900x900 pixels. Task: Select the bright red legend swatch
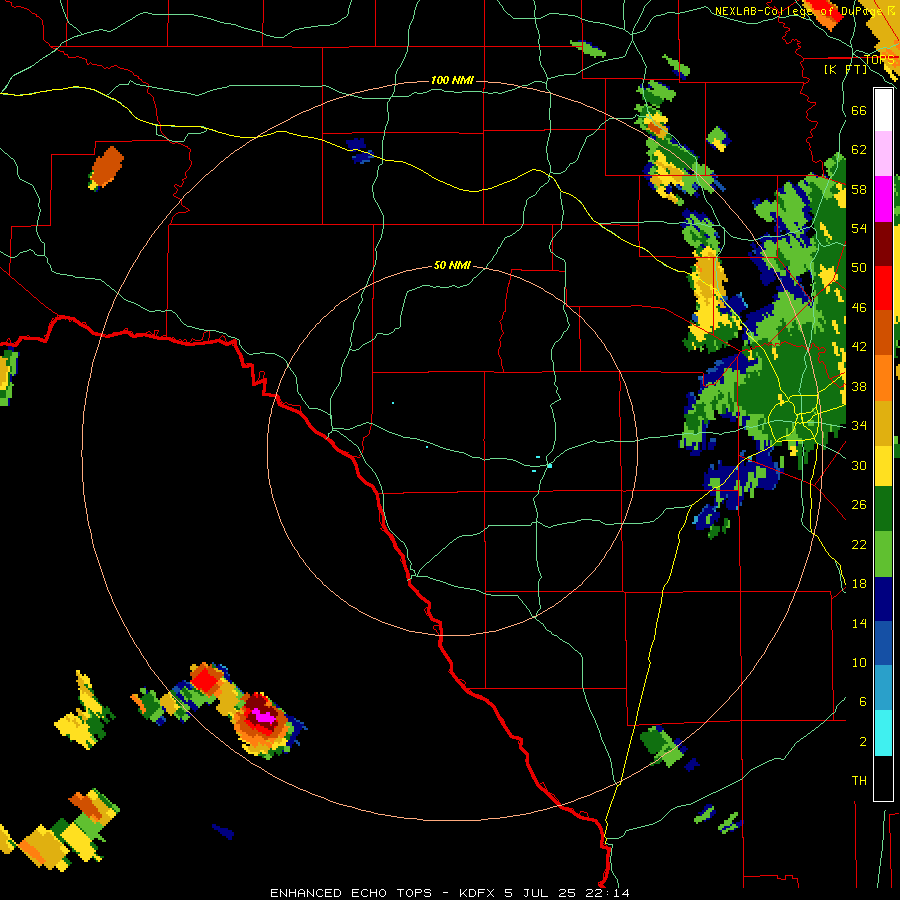[x=883, y=288]
